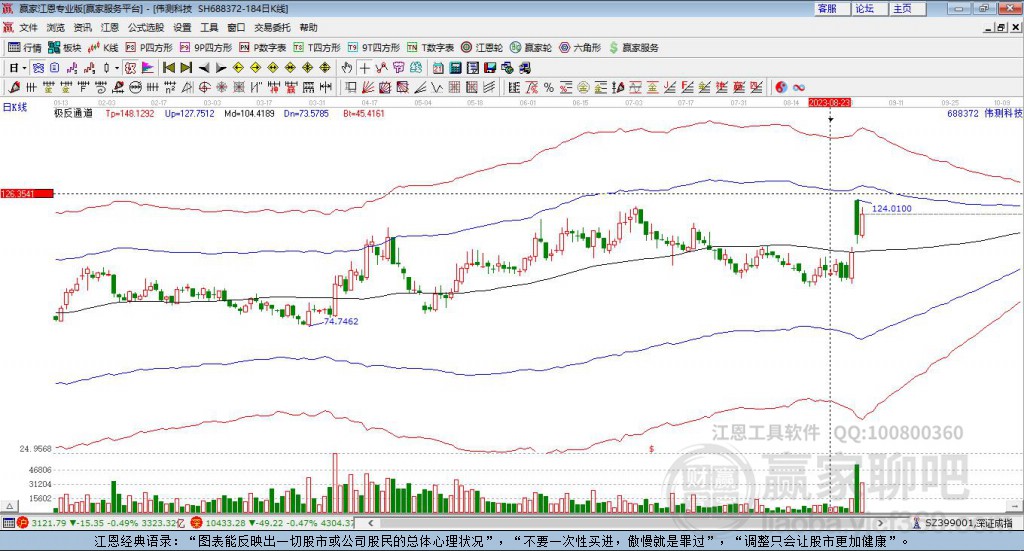Viewport: 1024px width, 551px height.
Task: Click the 客服 customer service button
Action: click(x=827, y=8)
